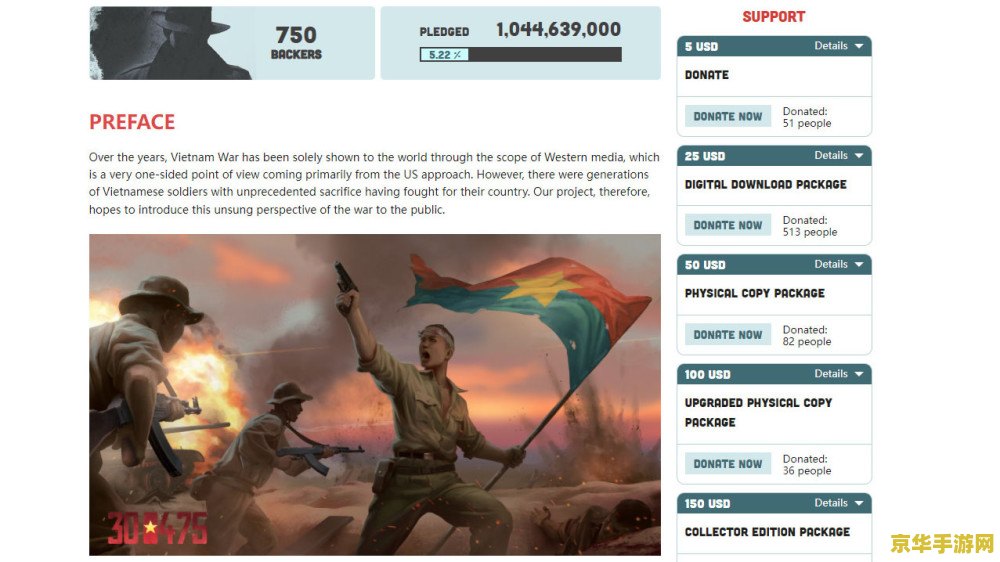Click the backer silhouette portrait image
The width and height of the screenshot is (1000, 562).
click(x=170, y=43)
